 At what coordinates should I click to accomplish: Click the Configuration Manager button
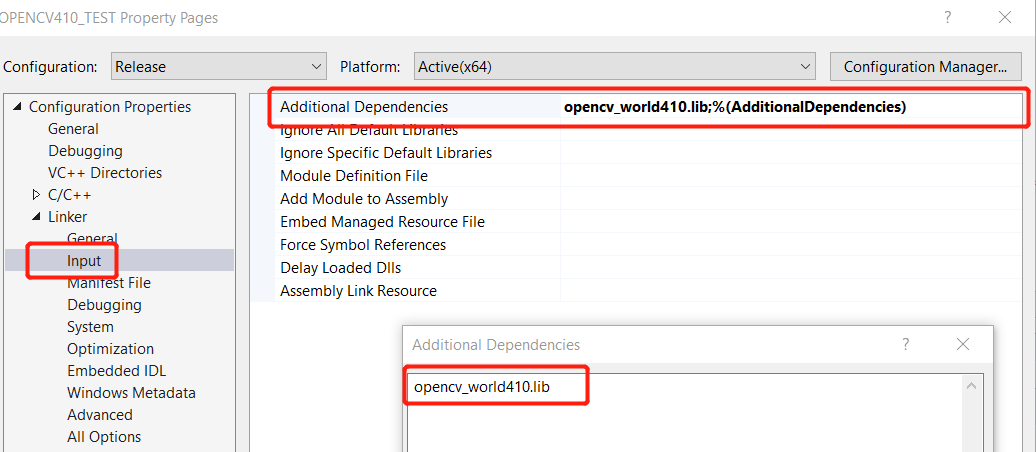925,67
